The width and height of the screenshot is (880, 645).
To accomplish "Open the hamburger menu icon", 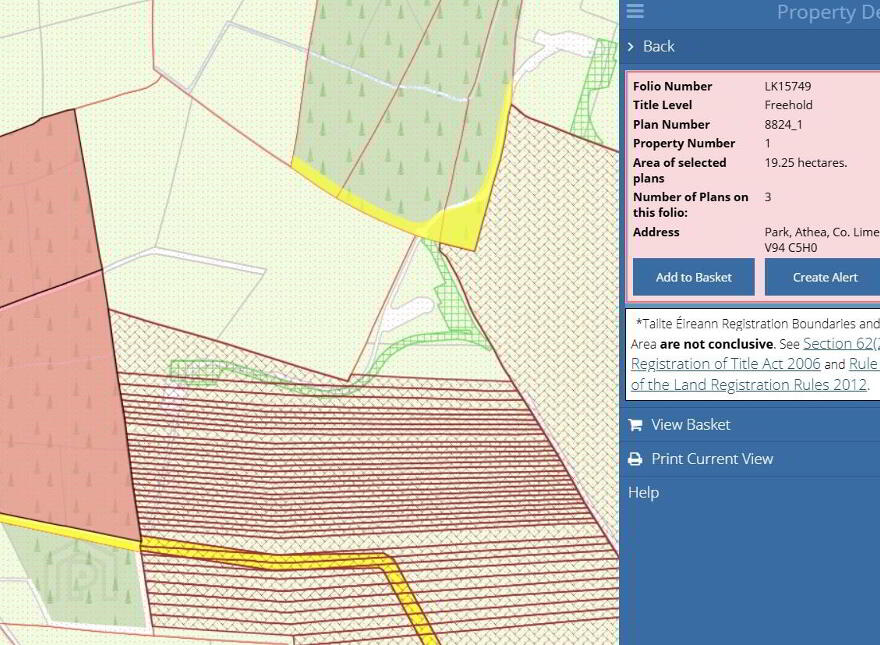I will 635,11.
